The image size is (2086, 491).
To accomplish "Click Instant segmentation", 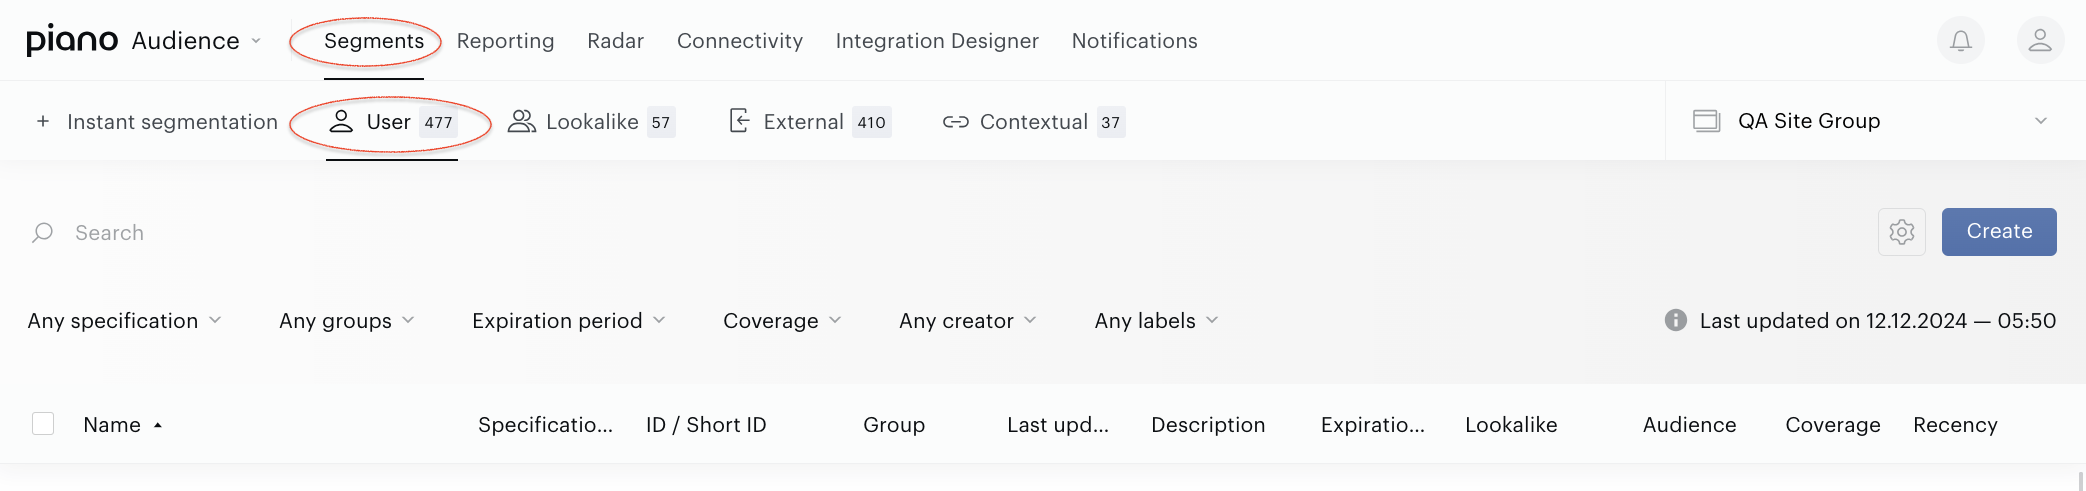I will (x=172, y=122).
